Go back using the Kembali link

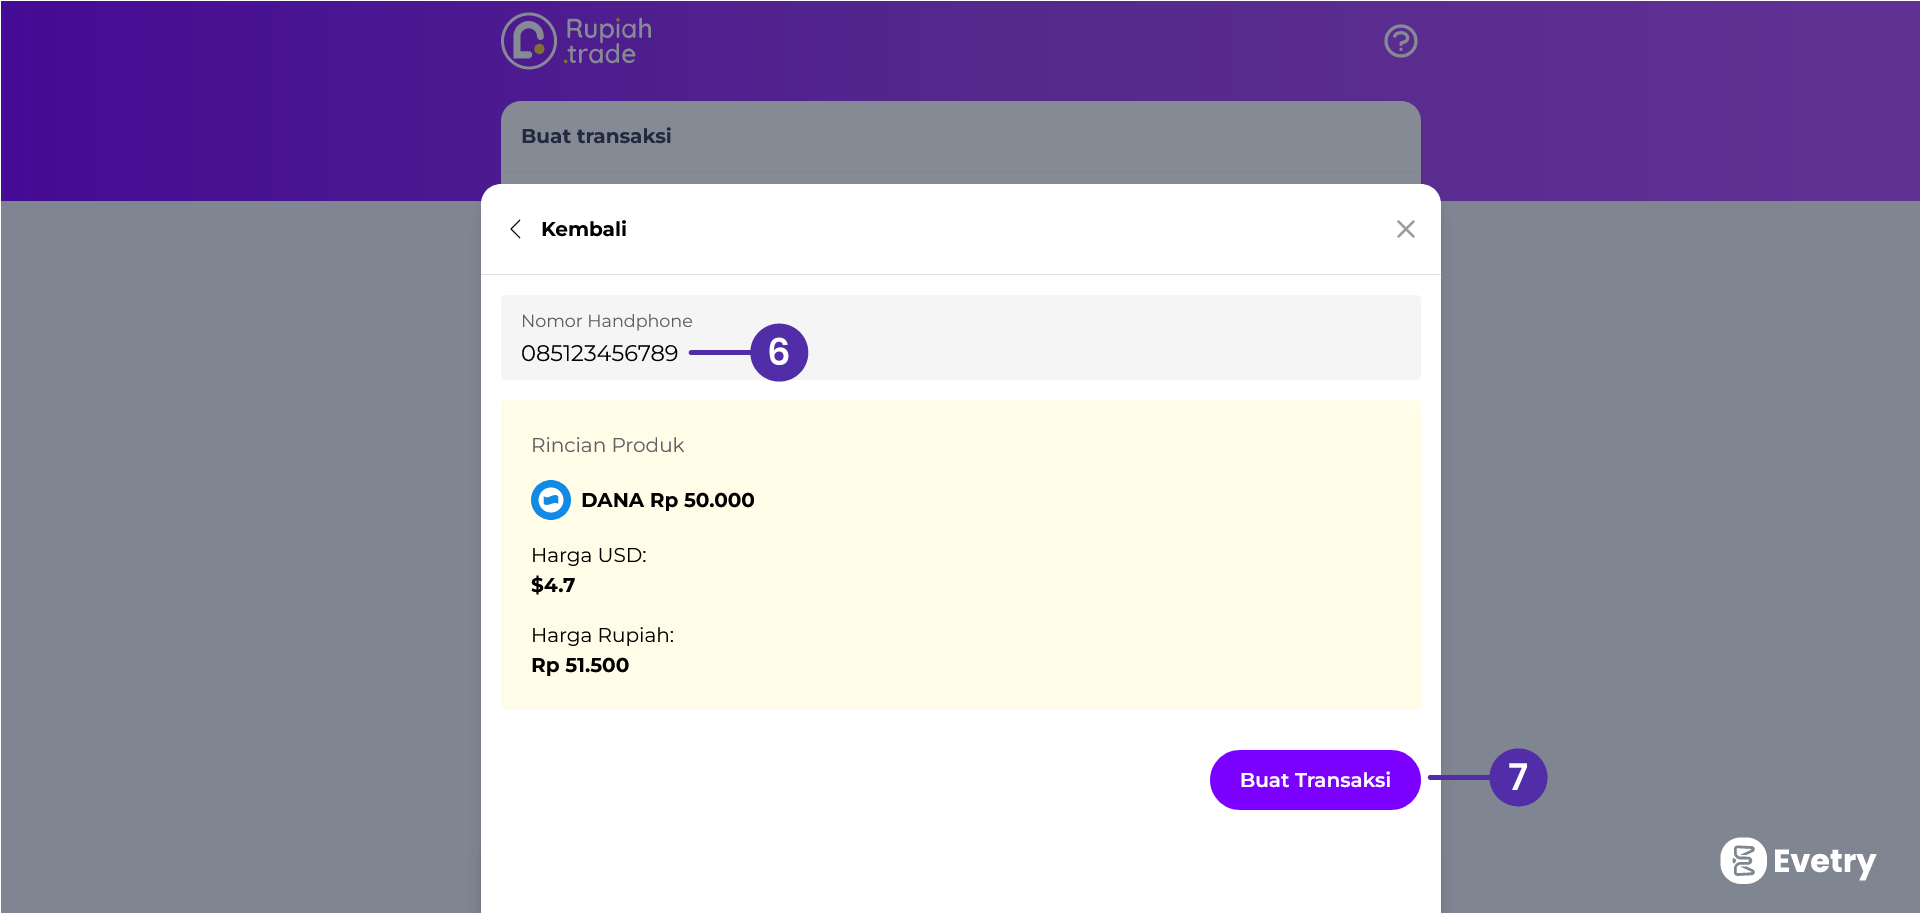click(x=583, y=229)
